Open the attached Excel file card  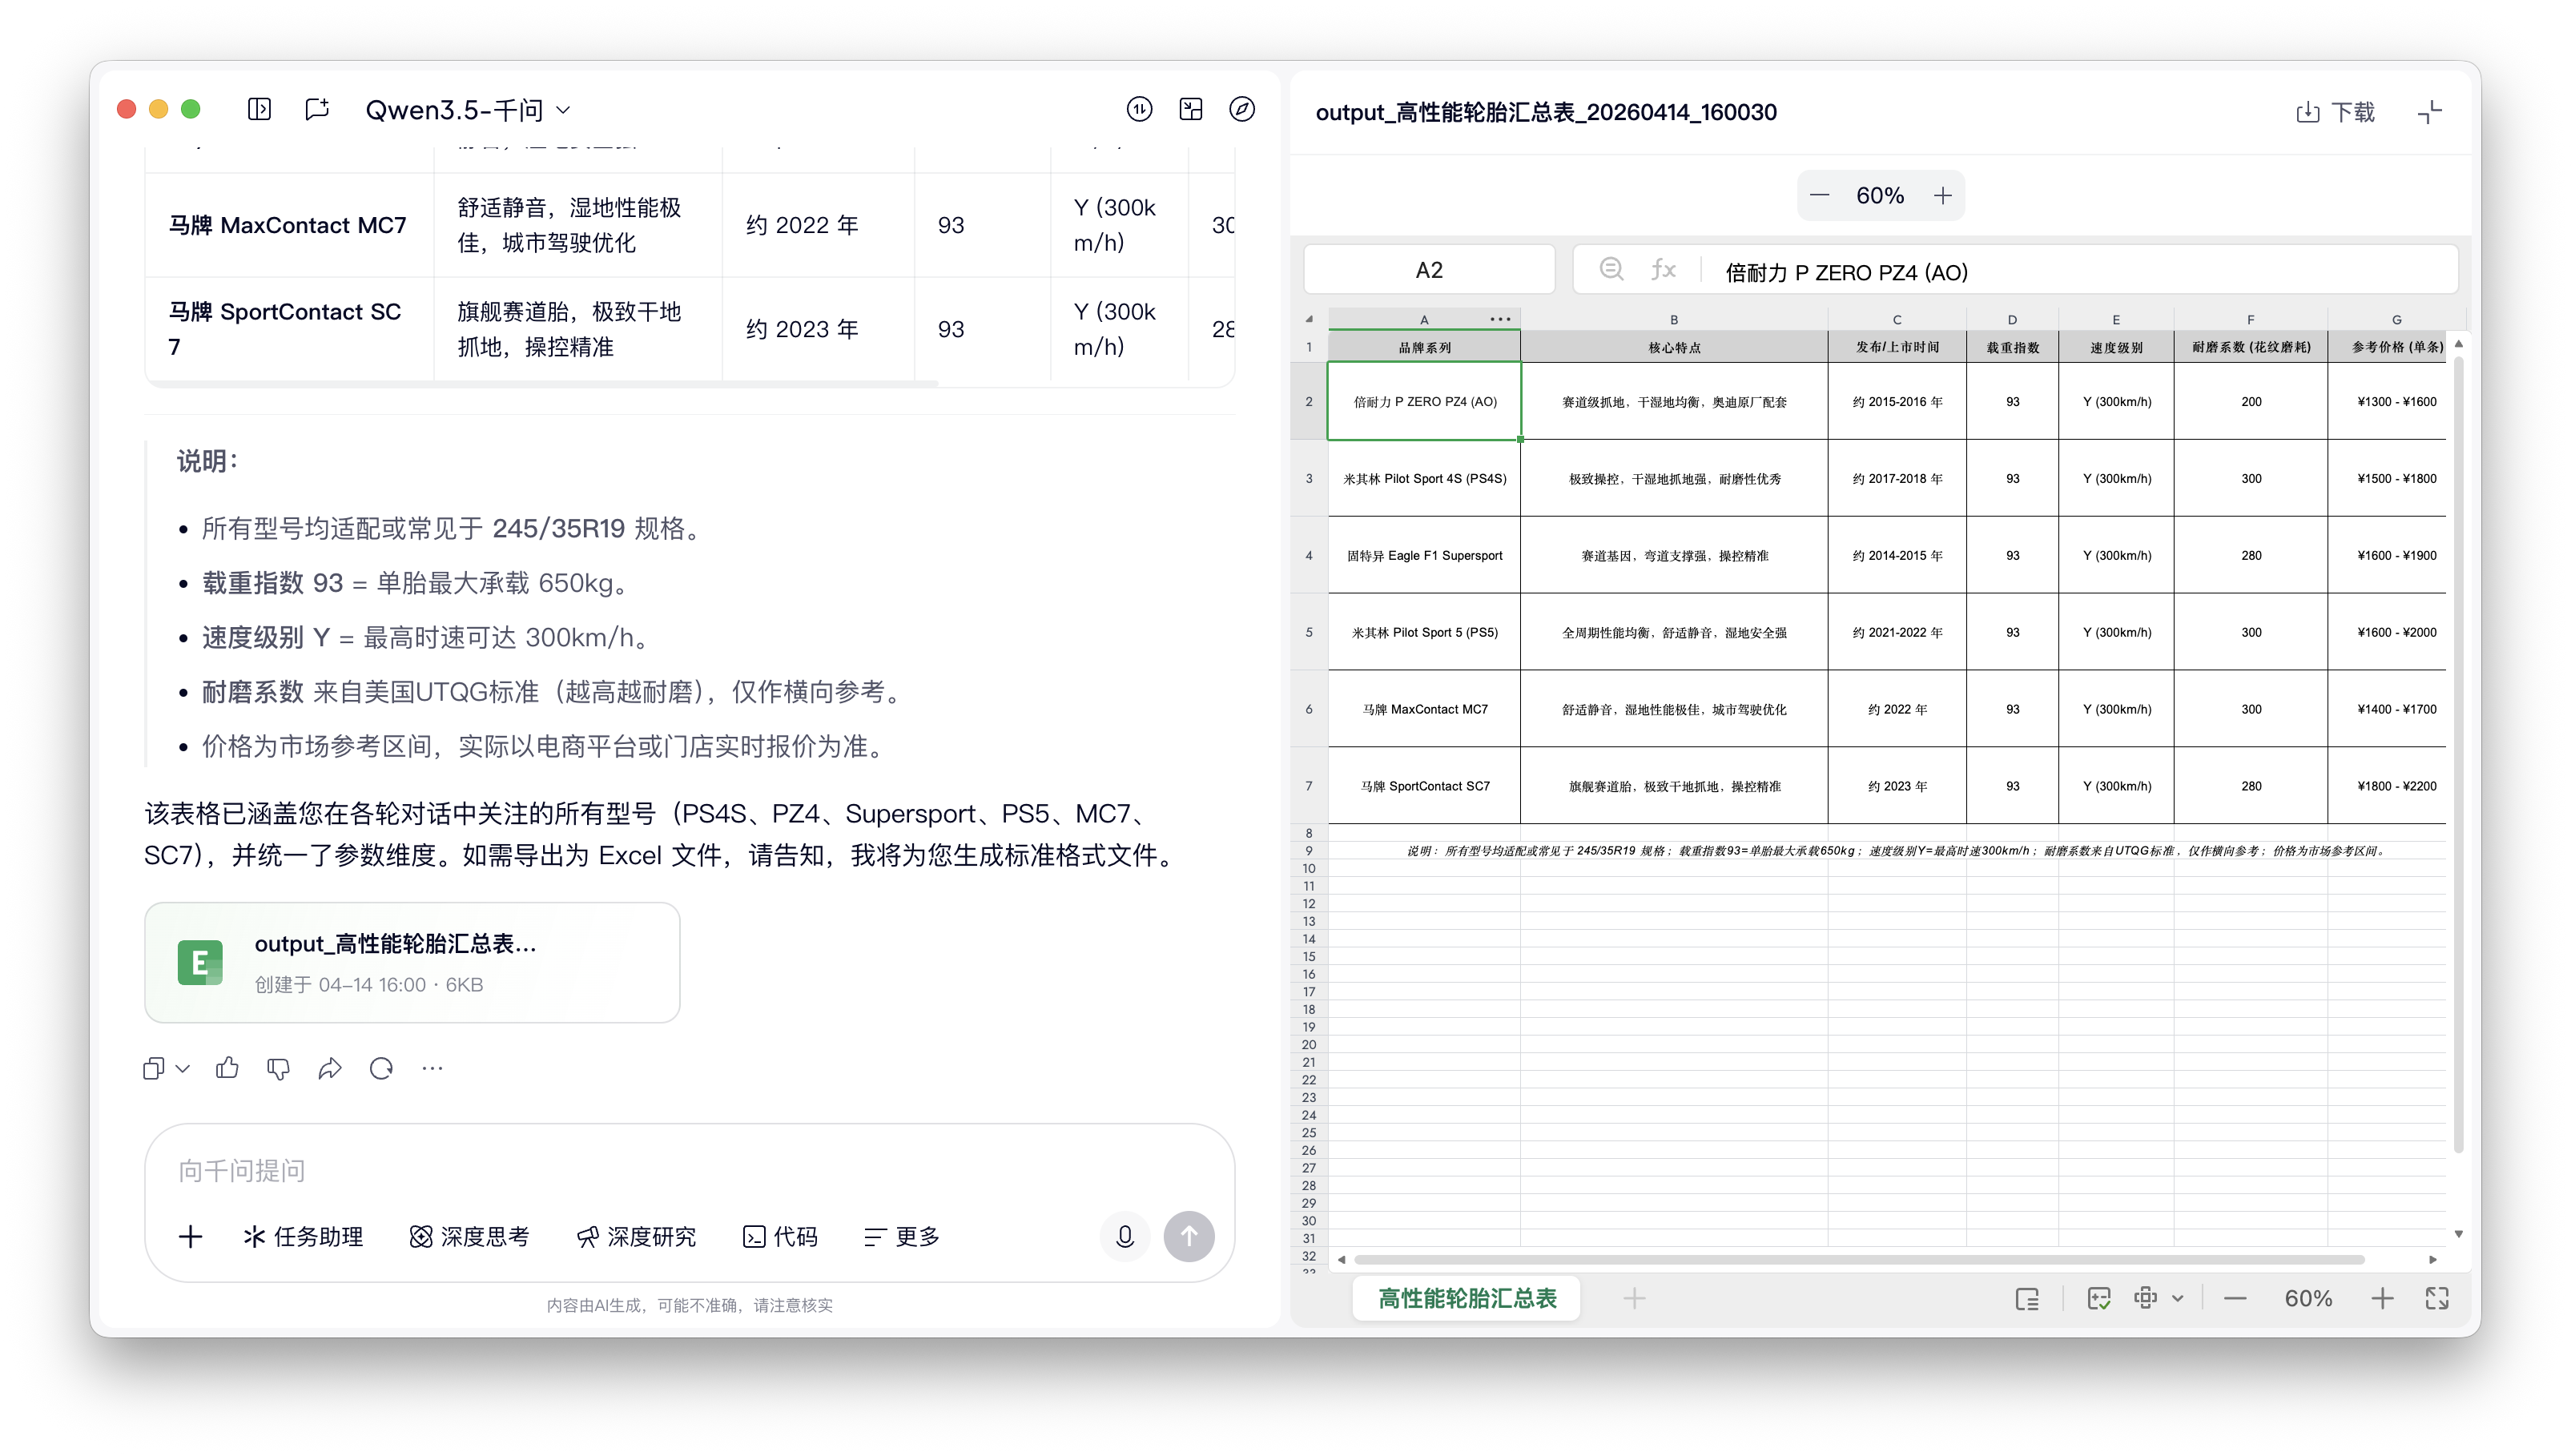[410, 962]
